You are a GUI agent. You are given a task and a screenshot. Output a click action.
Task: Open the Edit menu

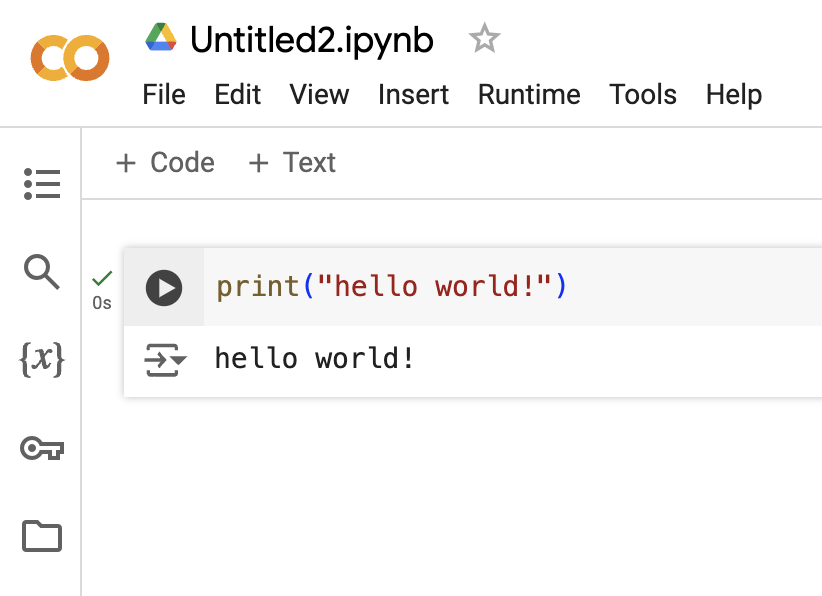(x=237, y=95)
